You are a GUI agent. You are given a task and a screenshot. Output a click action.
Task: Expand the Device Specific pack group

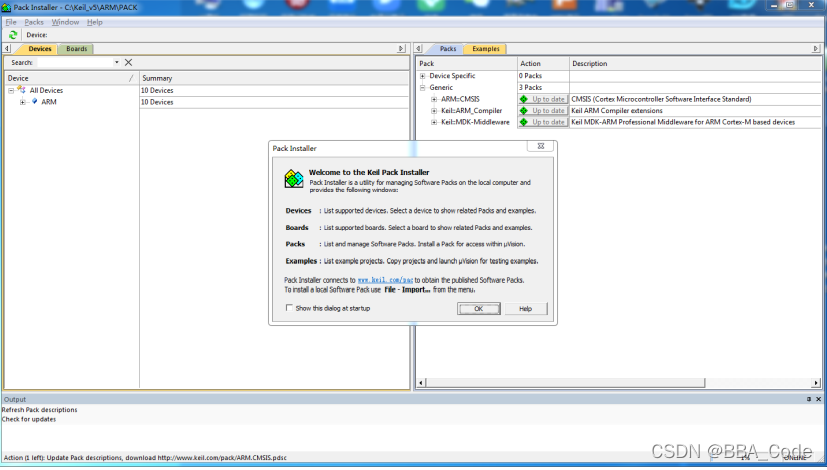click(422, 76)
